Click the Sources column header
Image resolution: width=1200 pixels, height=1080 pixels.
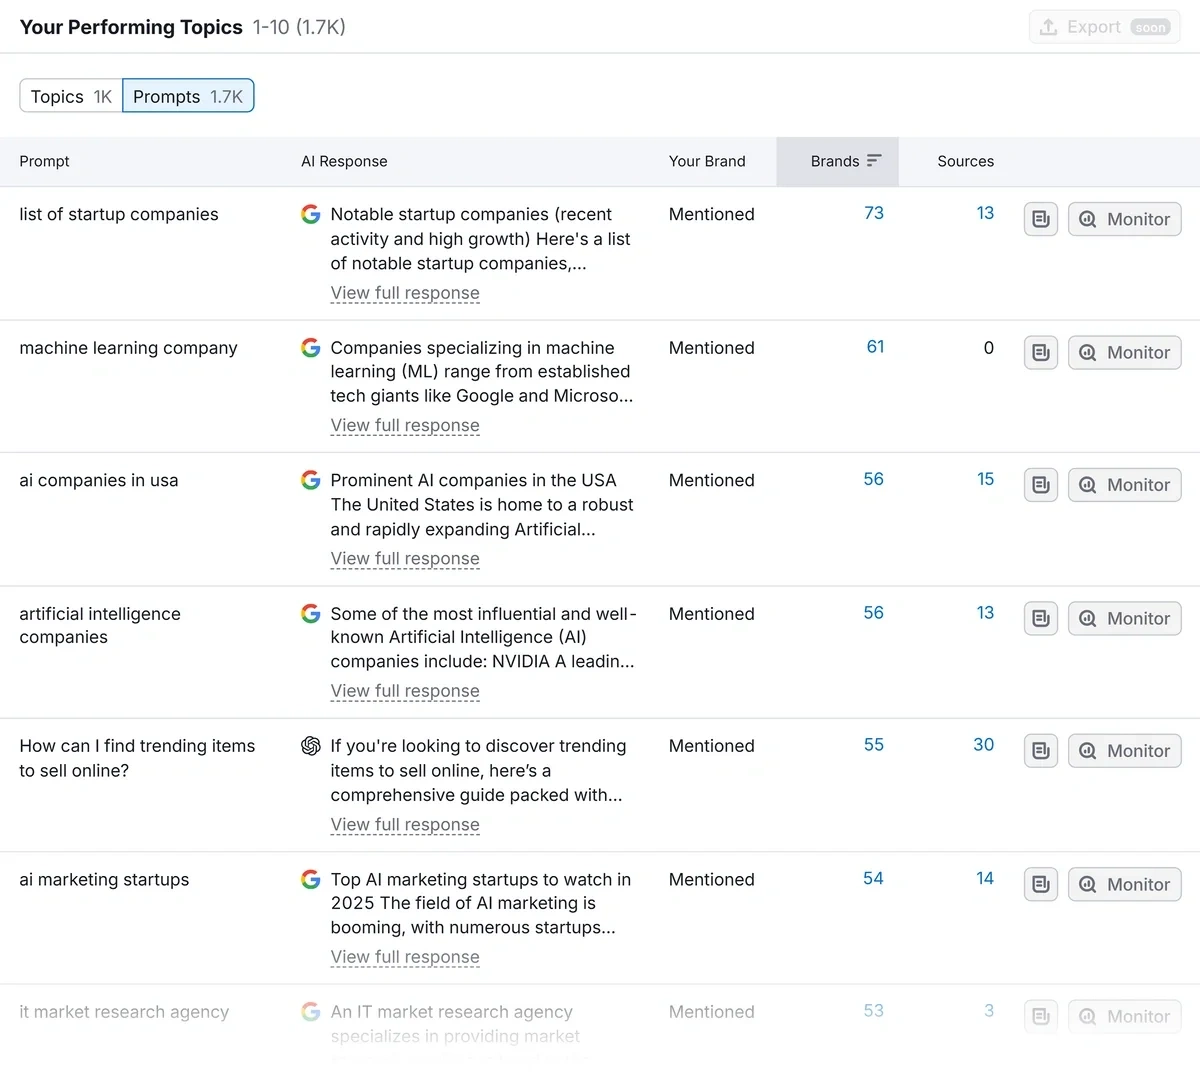coord(965,161)
